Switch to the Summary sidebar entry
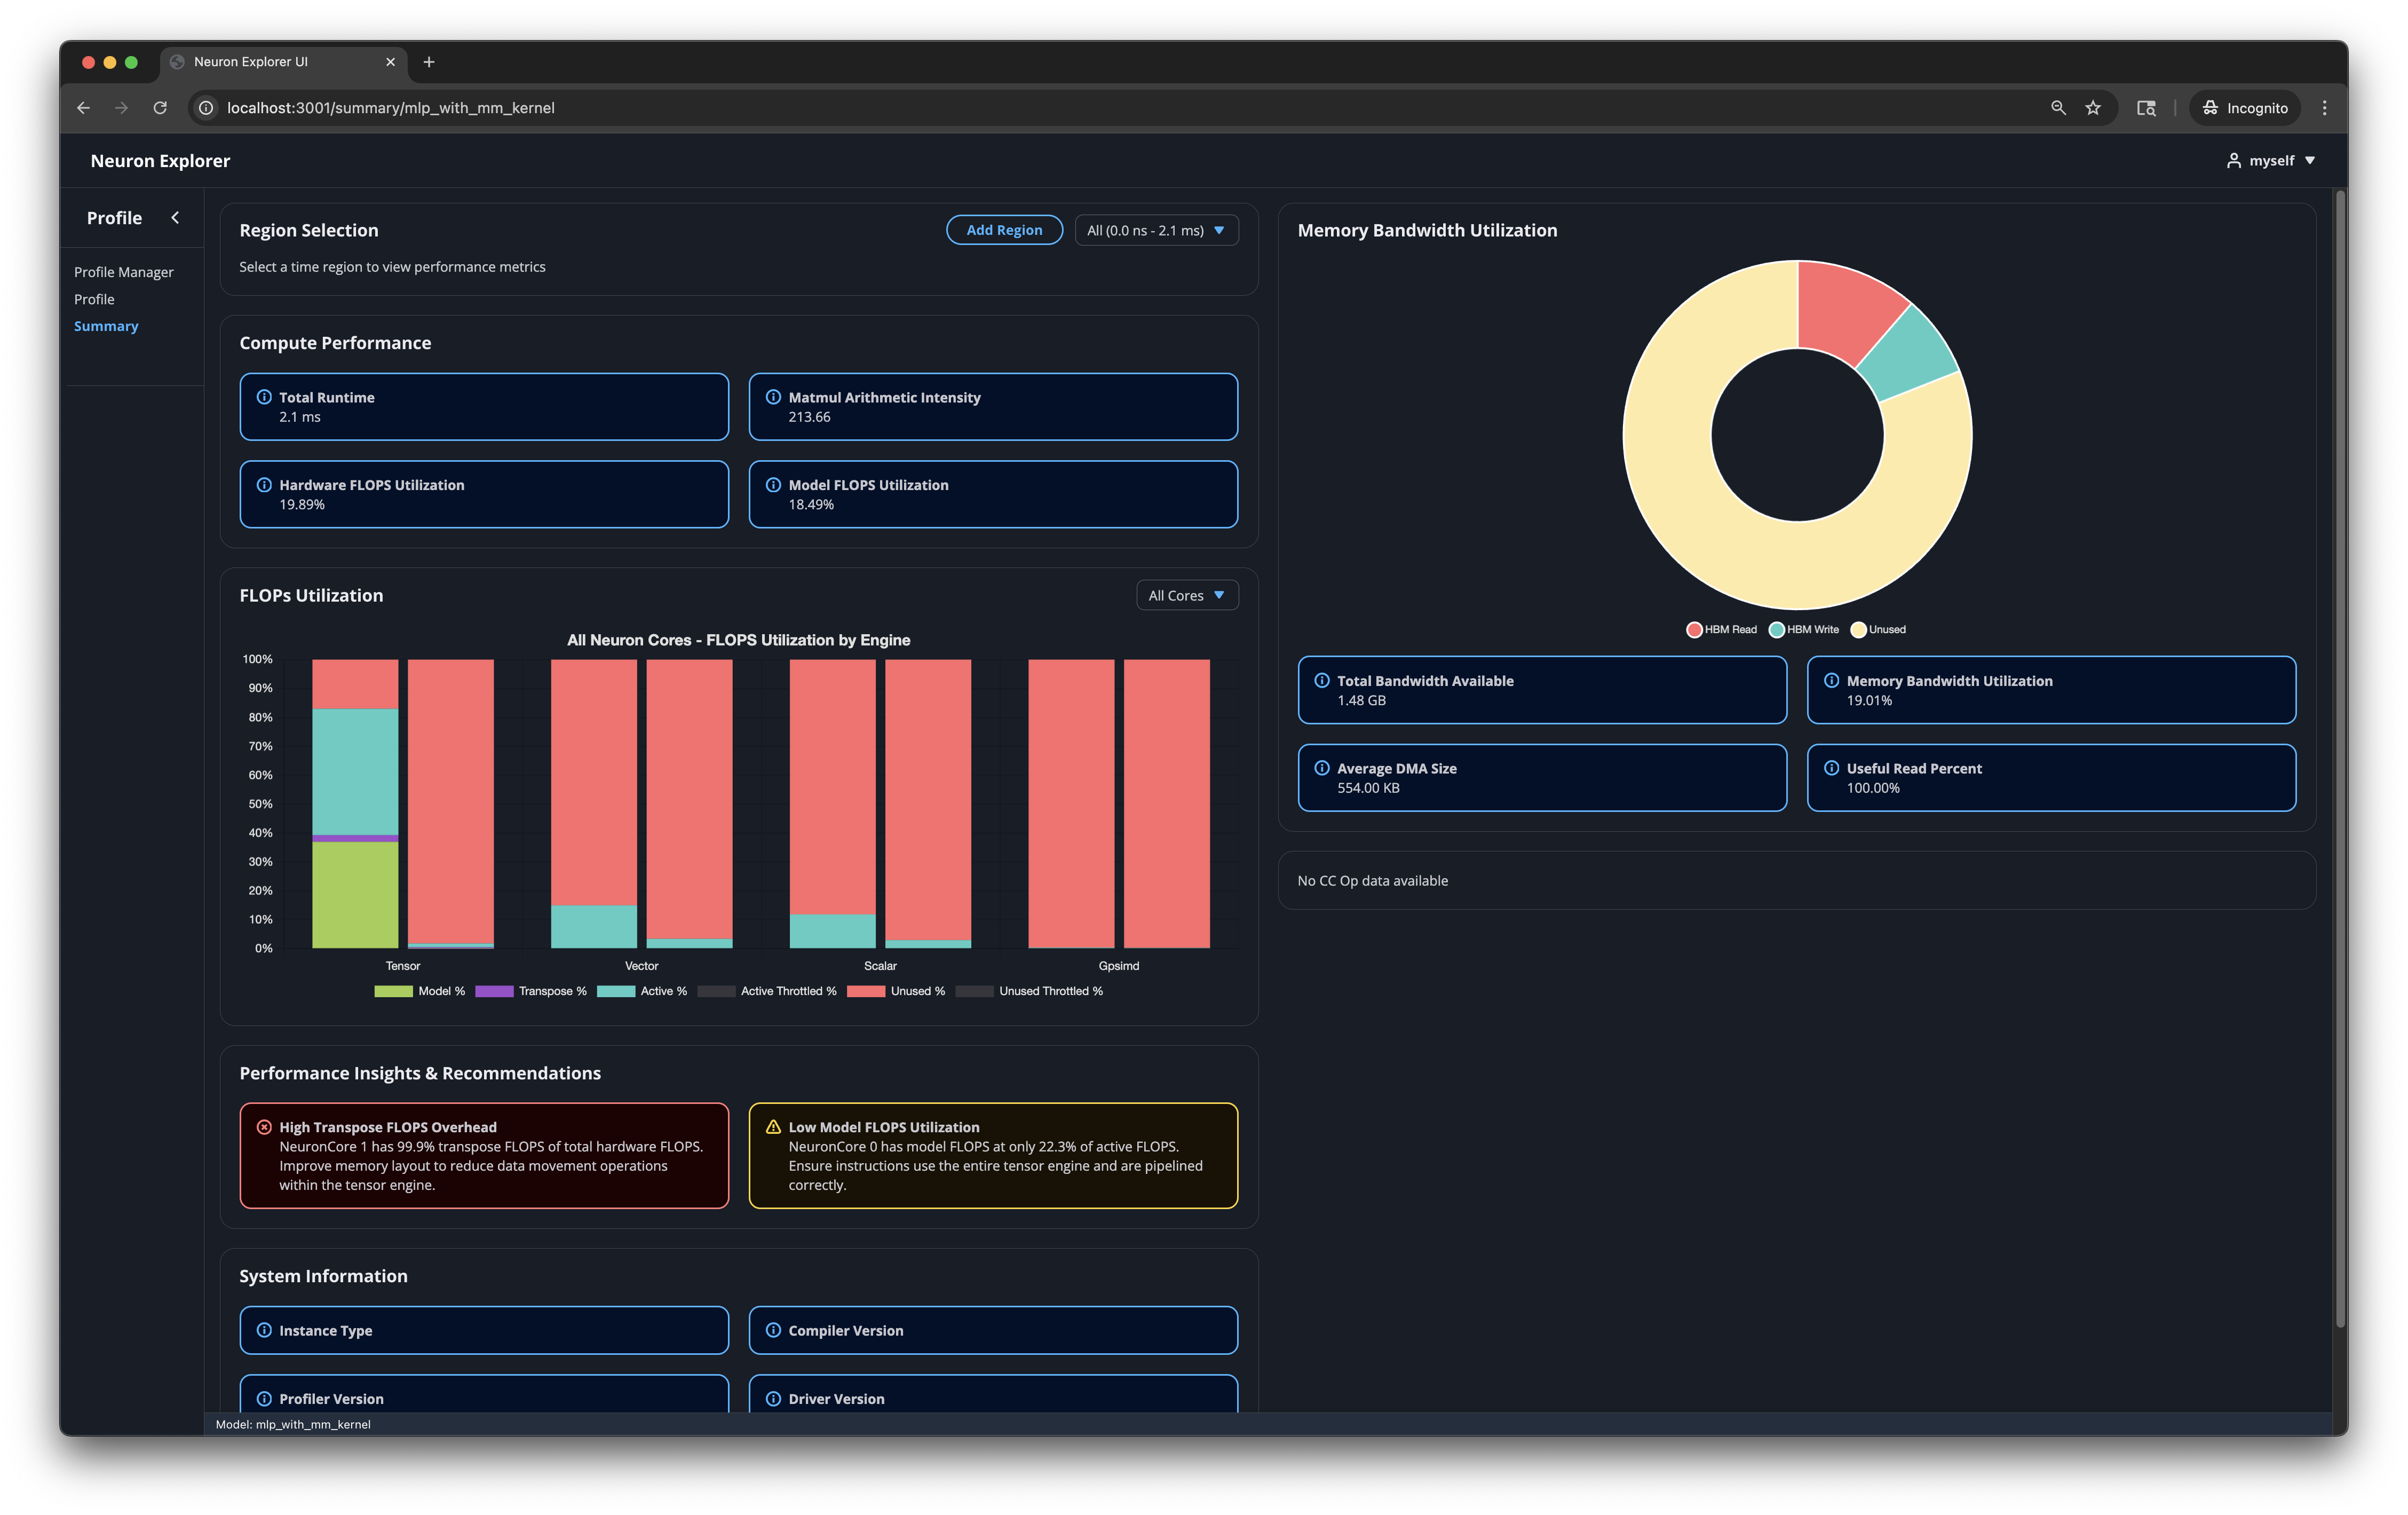 coord(106,325)
